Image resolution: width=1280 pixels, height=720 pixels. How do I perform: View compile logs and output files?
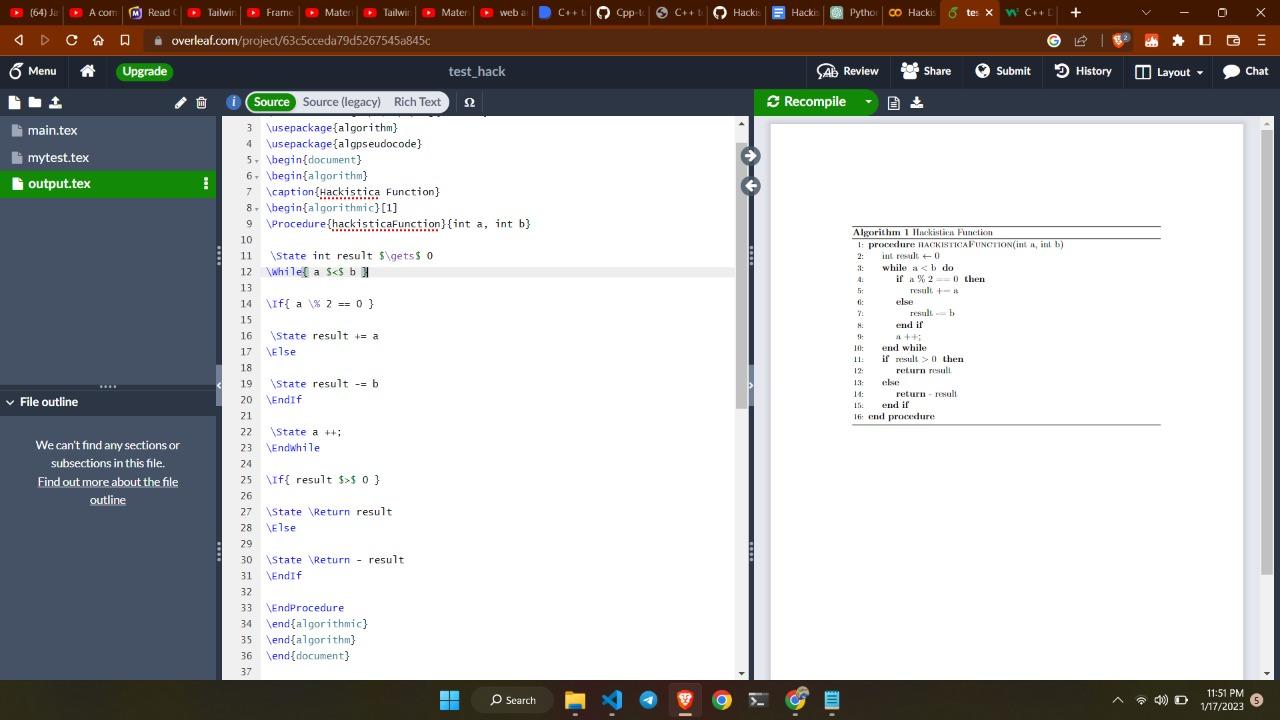tap(894, 102)
